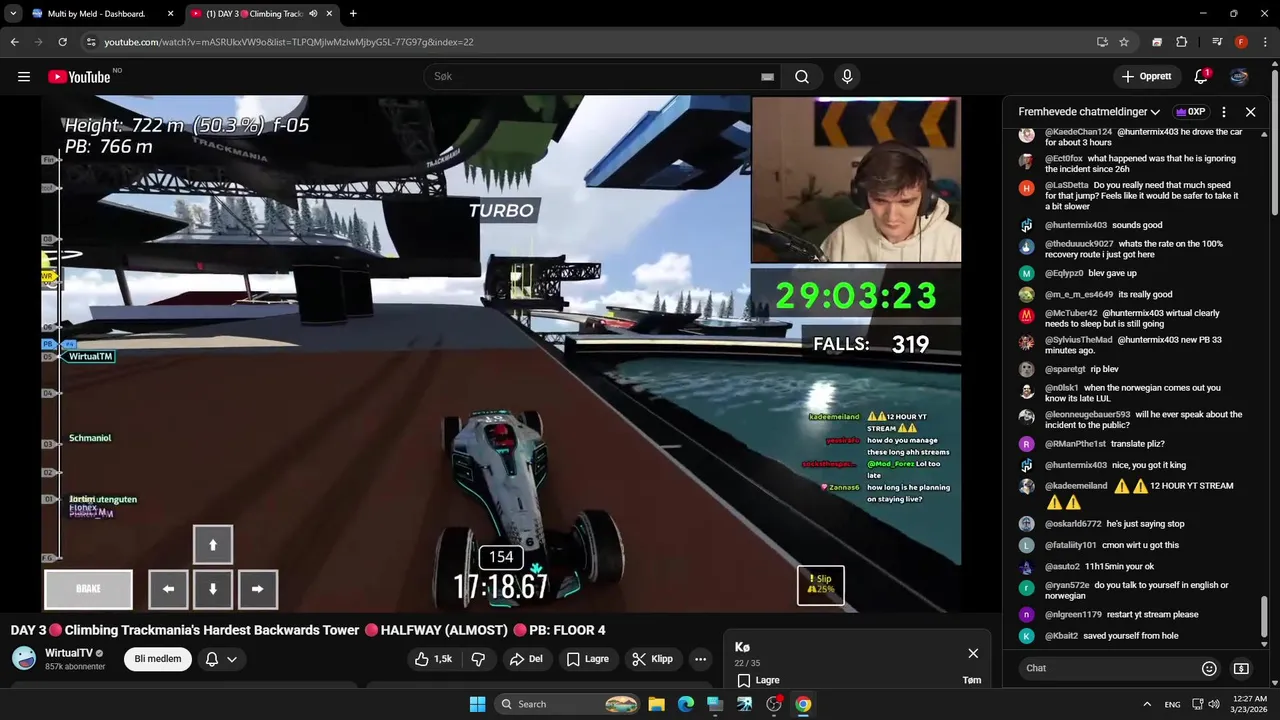This screenshot has width=1280, height=720.
Task: Open the on-screen keyboard icon in search
Action: point(767,77)
